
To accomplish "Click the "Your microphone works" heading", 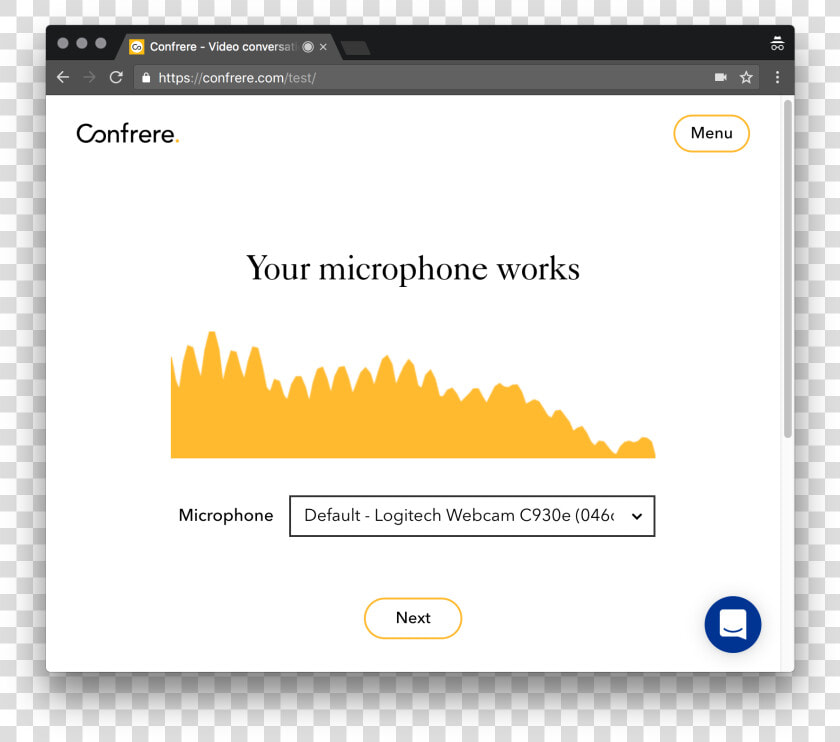I will click(413, 269).
